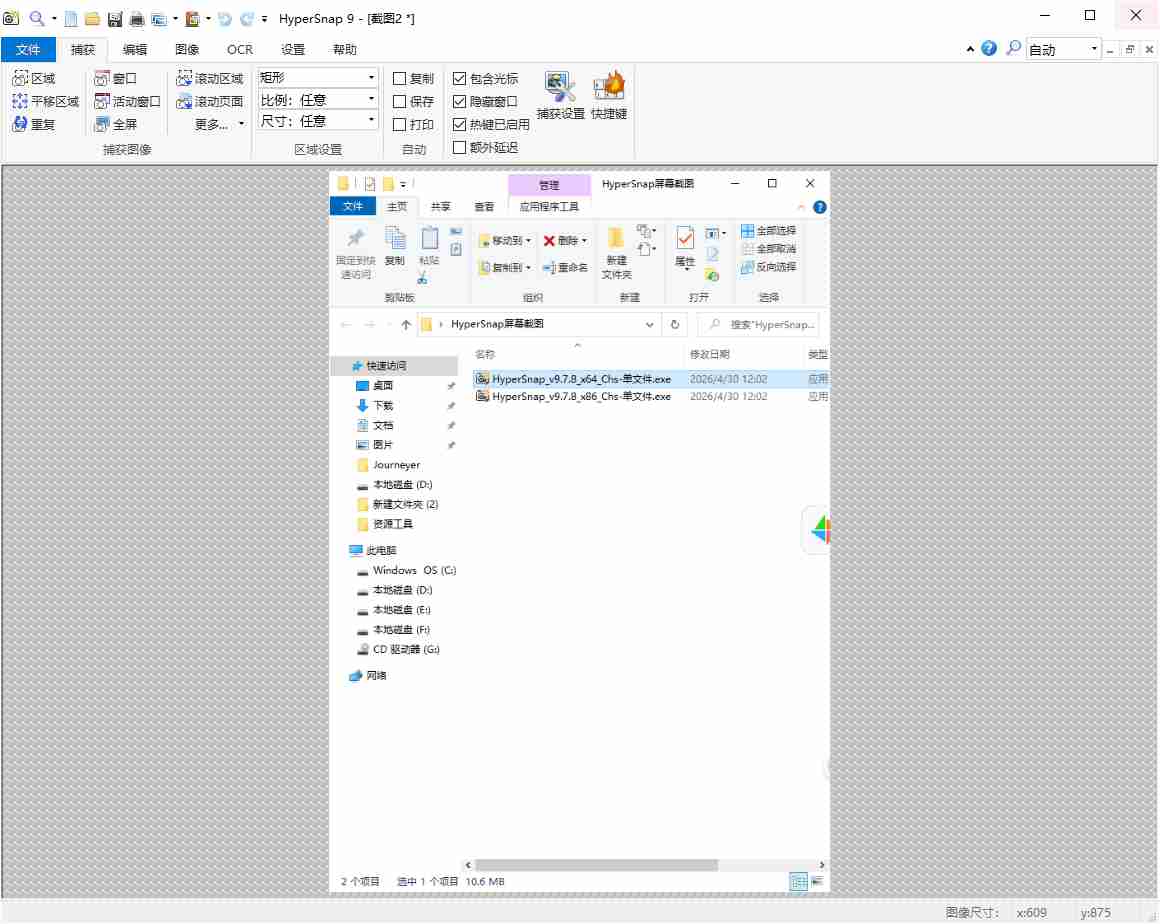Switch to the 编辑 edit tab
This screenshot has height=924, width=1160.
(x=135, y=50)
